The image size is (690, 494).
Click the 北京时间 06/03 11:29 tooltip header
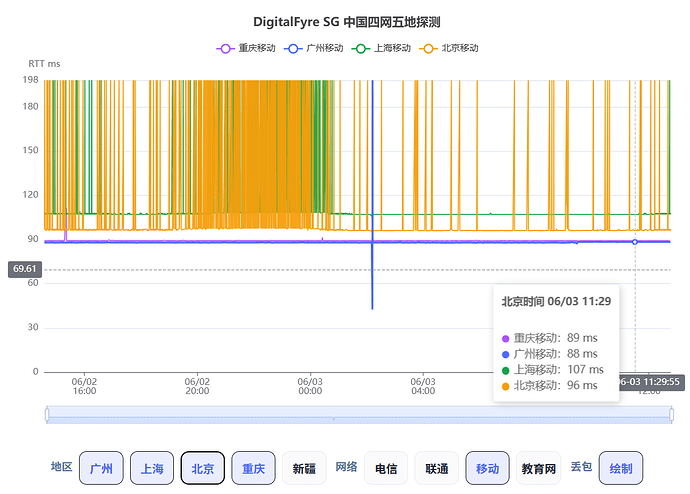556,301
